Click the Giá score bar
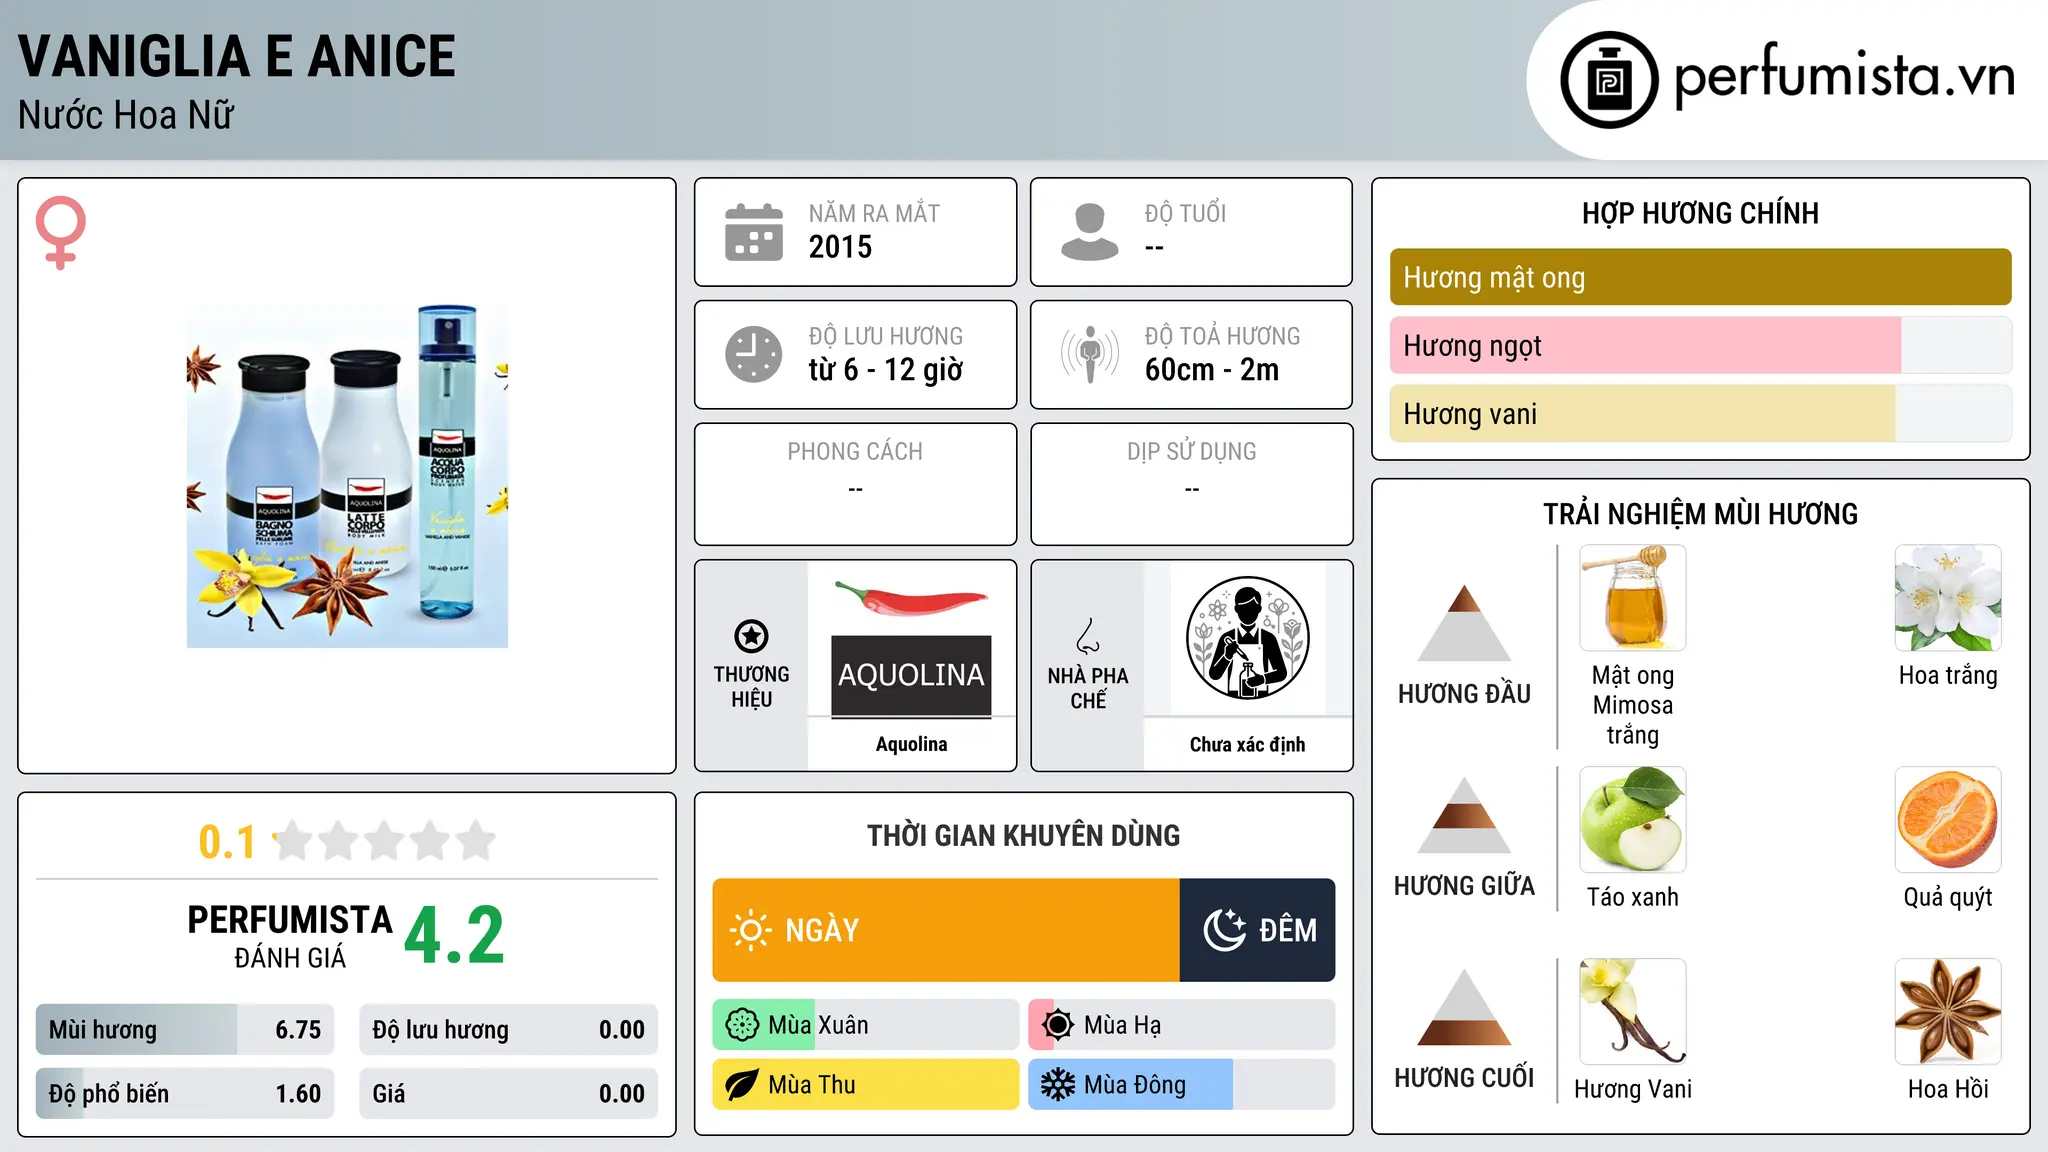This screenshot has width=2048, height=1152. [x=509, y=1093]
